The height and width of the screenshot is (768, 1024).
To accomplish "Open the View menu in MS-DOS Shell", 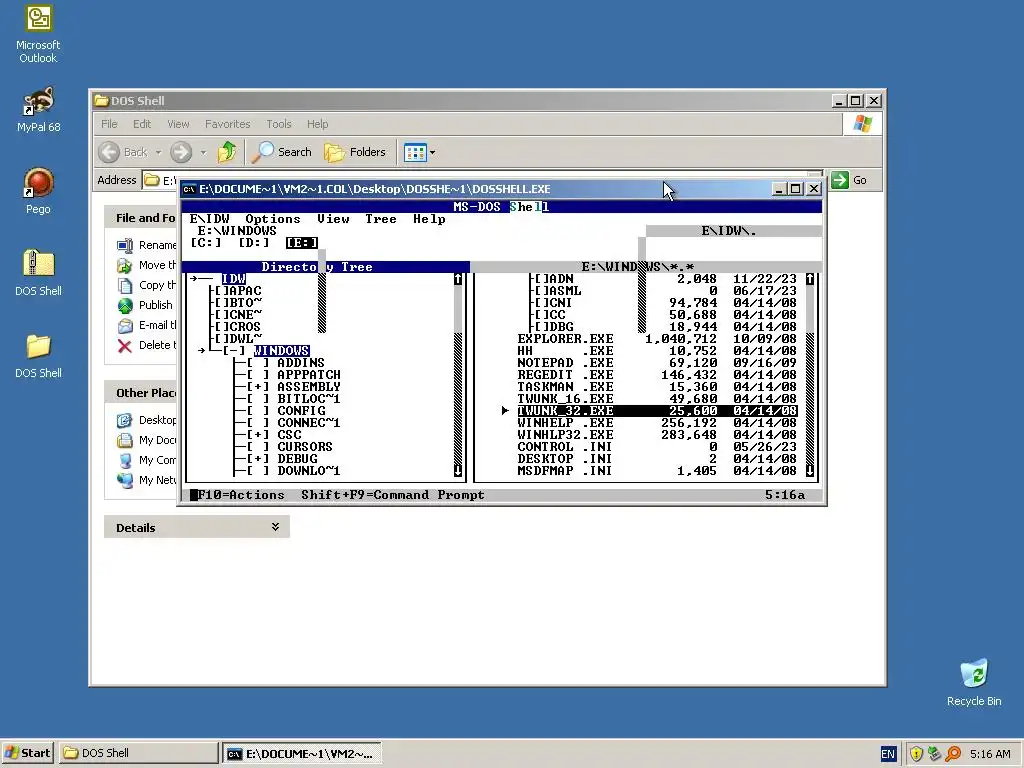I will 333,219.
